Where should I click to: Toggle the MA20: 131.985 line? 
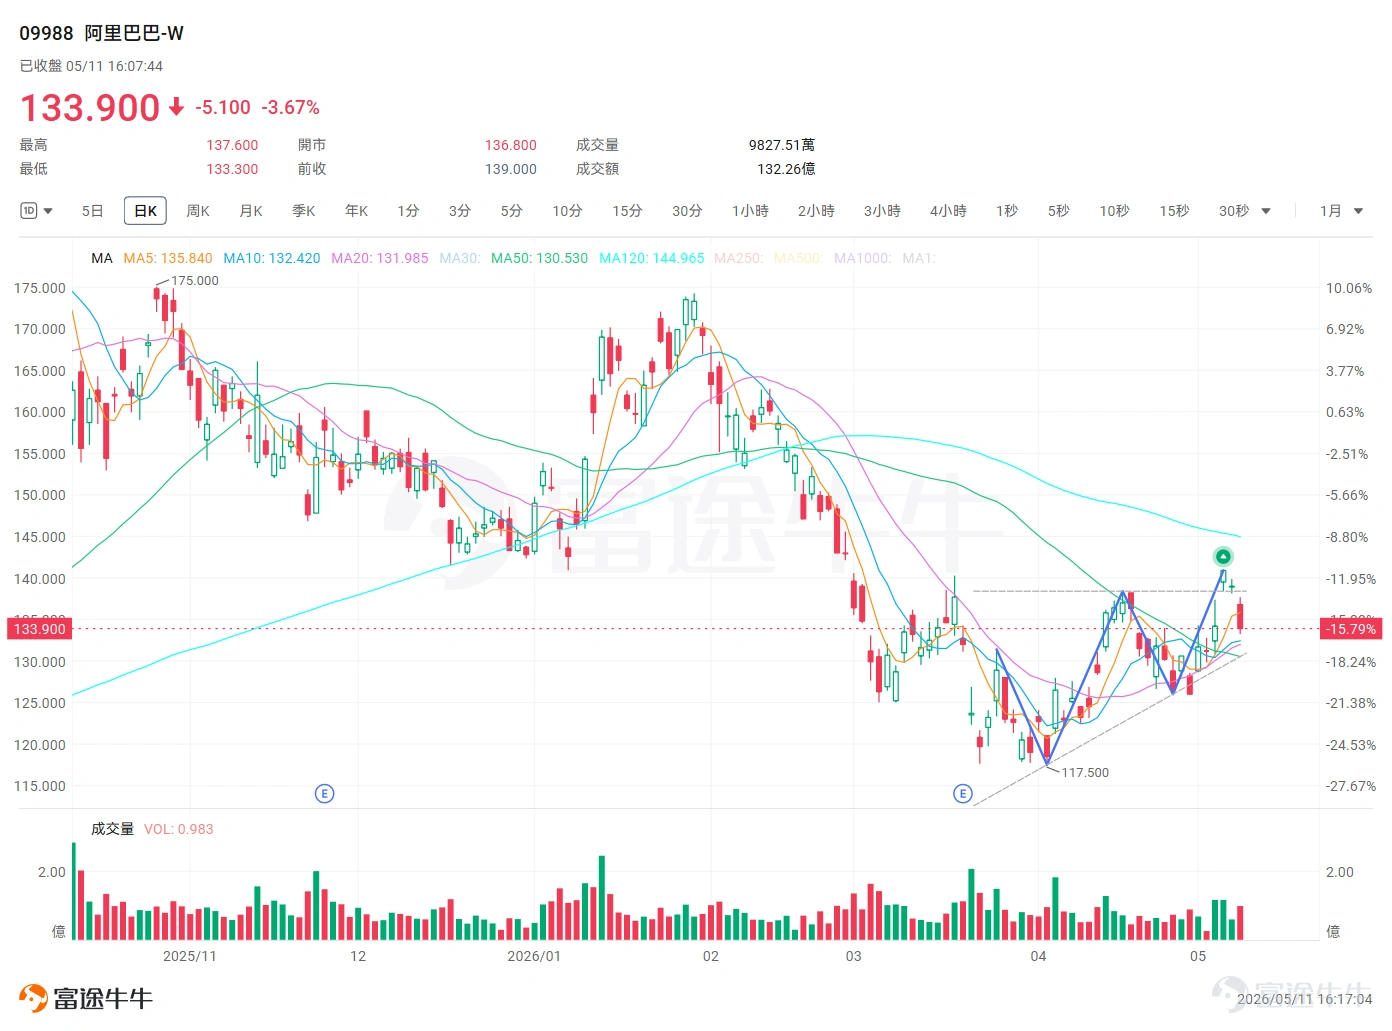pyautogui.click(x=380, y=258)
